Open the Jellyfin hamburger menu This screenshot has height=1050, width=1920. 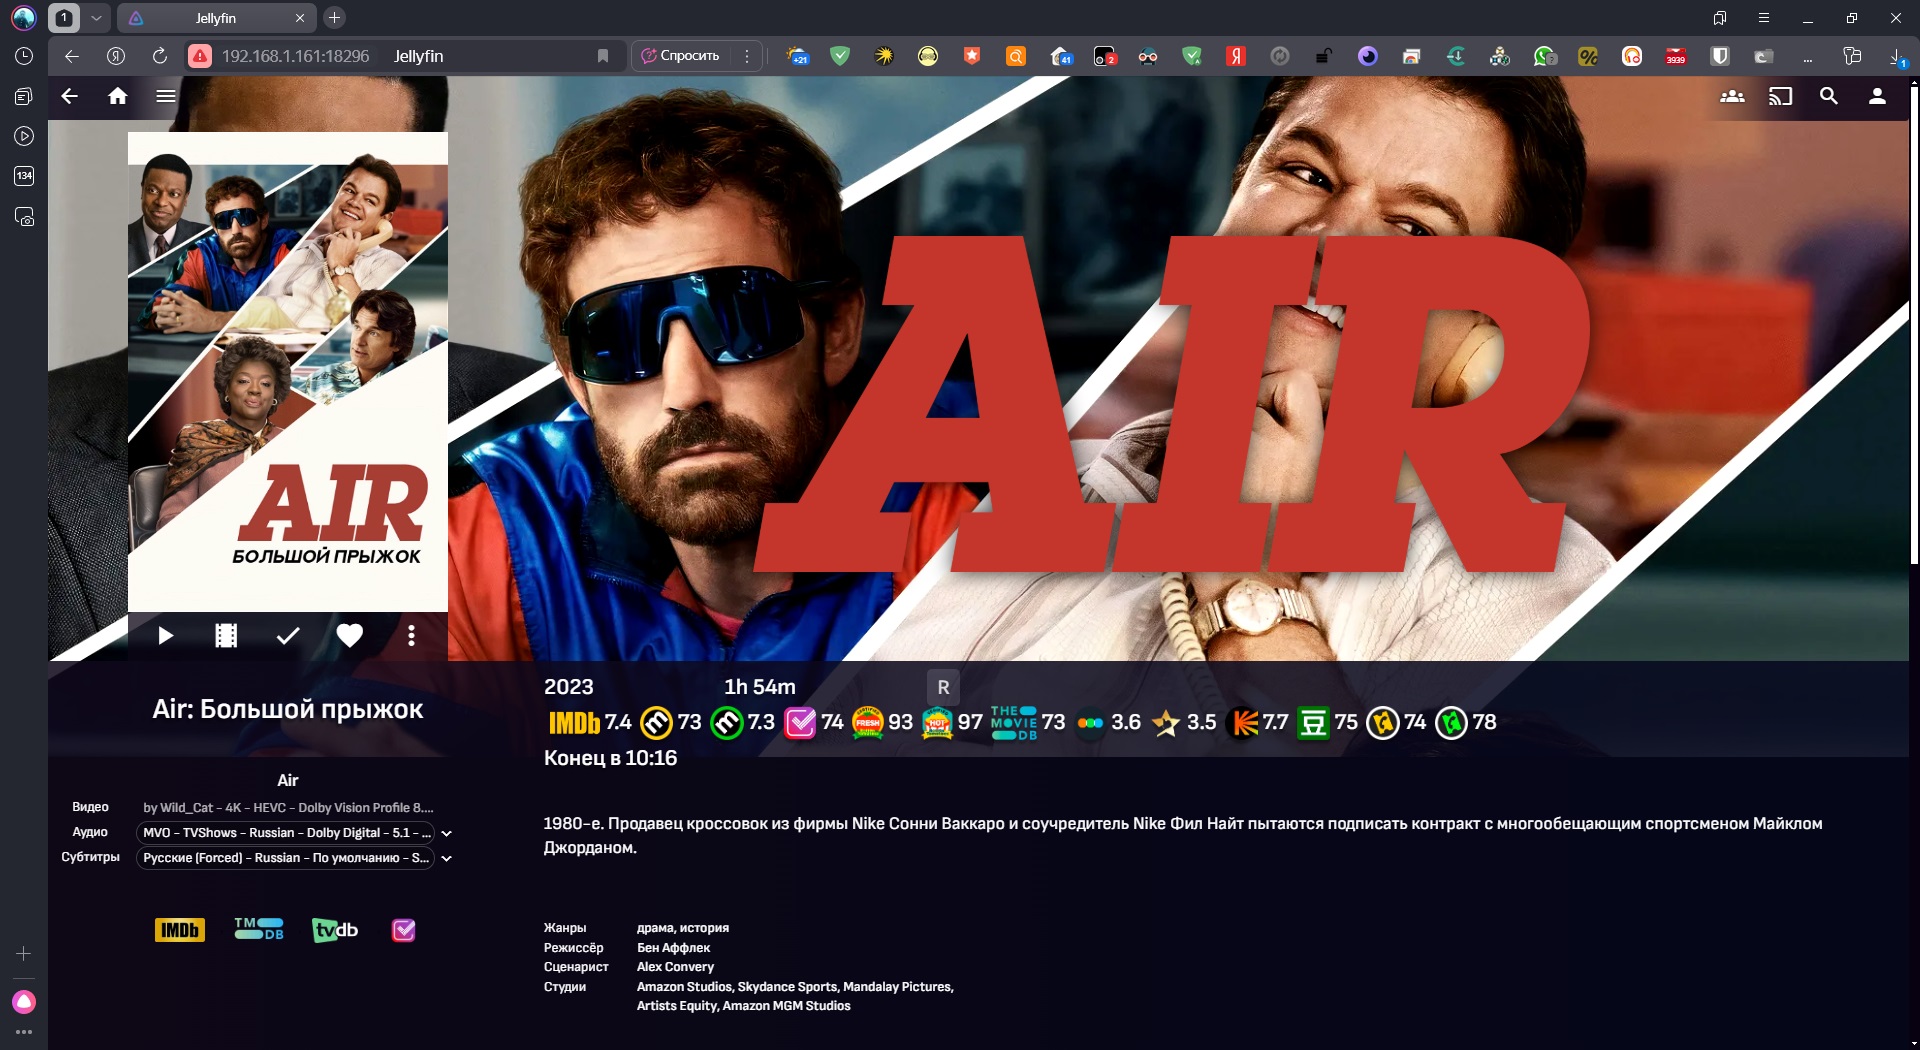166,96
